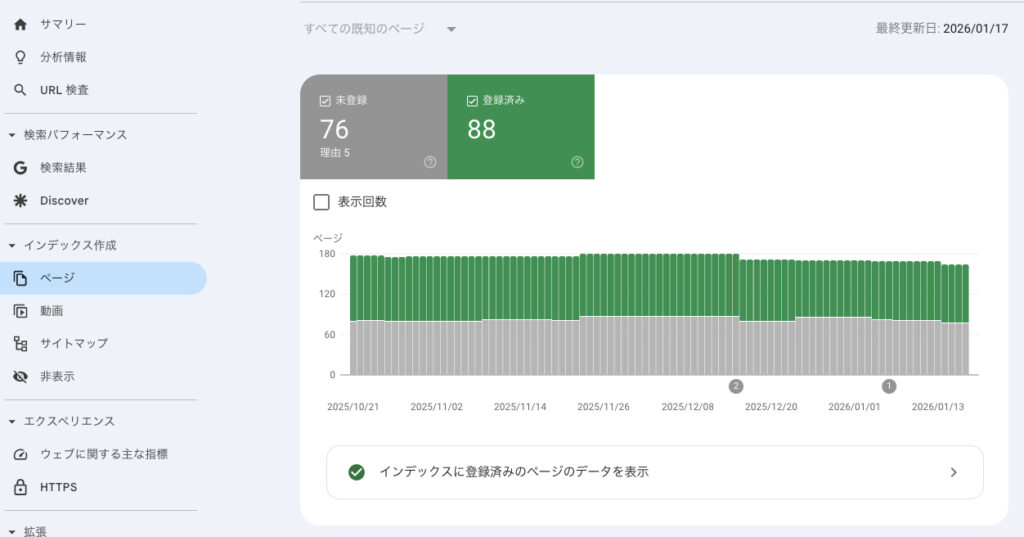The image size is (1024, 537).
Task: Click the ウェブに関する主な指標 gauge icon
Action: (20, 454)
